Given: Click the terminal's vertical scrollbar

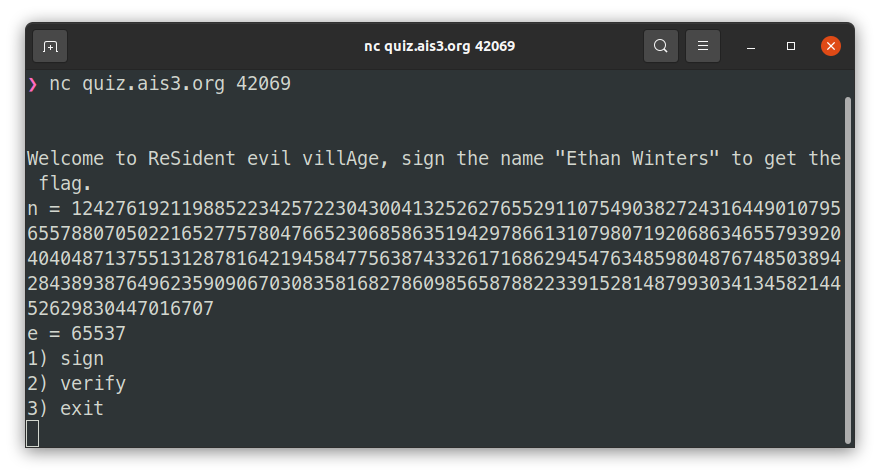Looking at the screenshot, I should coord(848,270).
